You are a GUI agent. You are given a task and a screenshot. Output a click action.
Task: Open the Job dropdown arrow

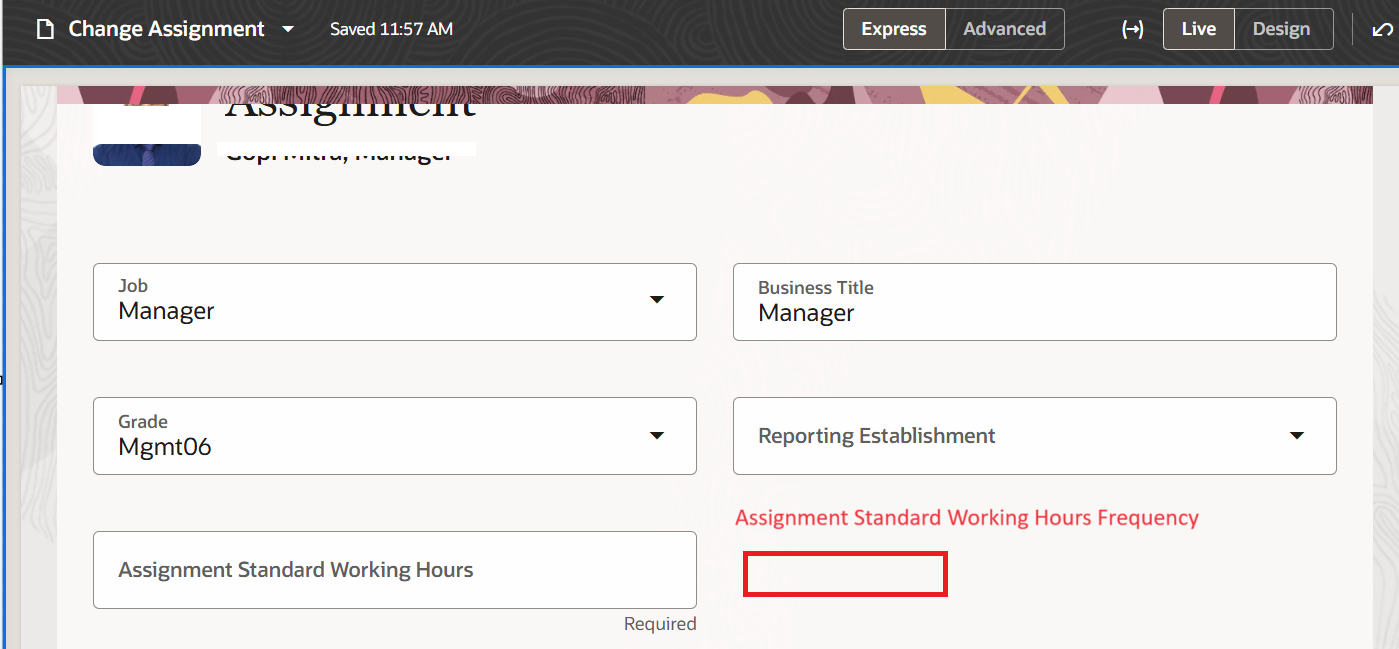658,299
